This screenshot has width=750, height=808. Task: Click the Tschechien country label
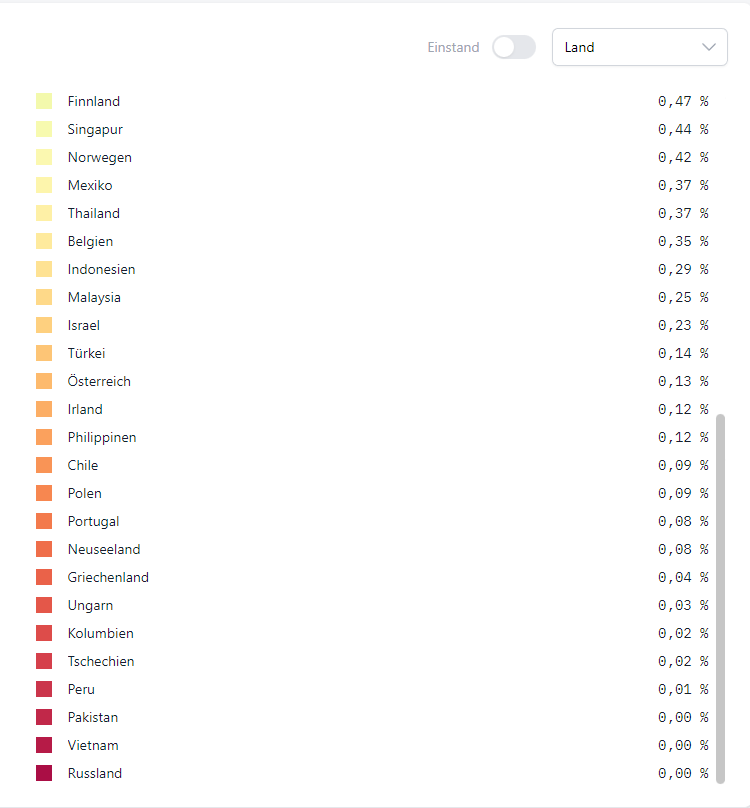(101, 661)
